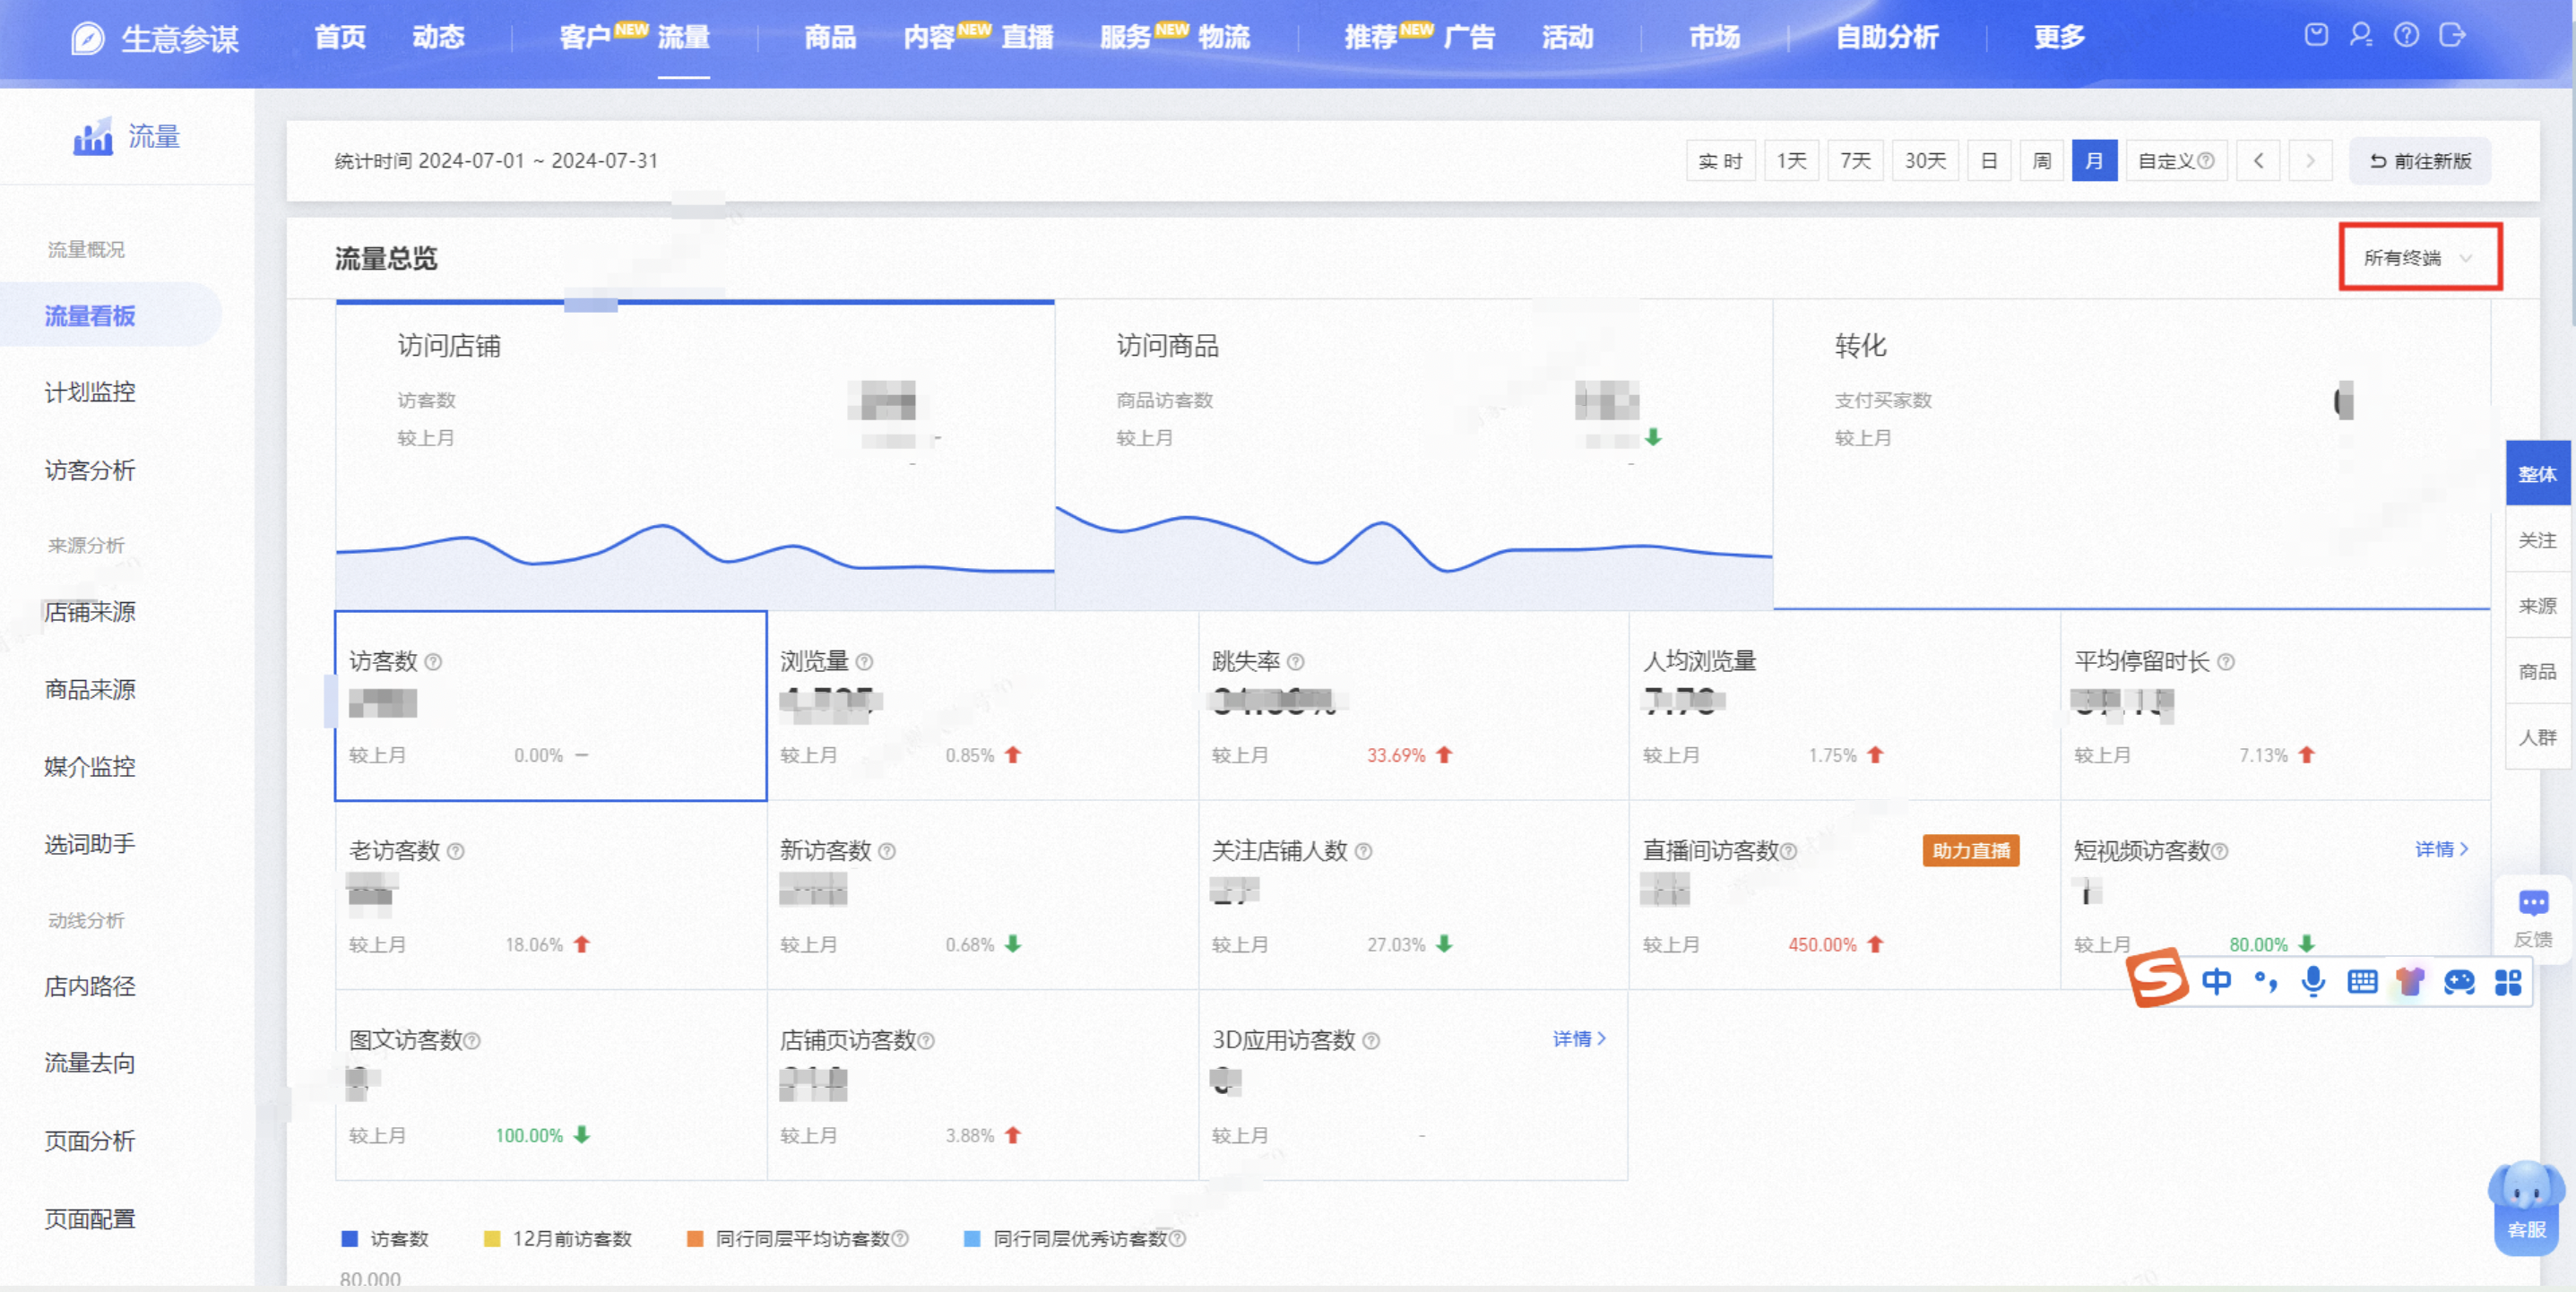Open the 直播 top navigation tab

(x=1027, y=38)
